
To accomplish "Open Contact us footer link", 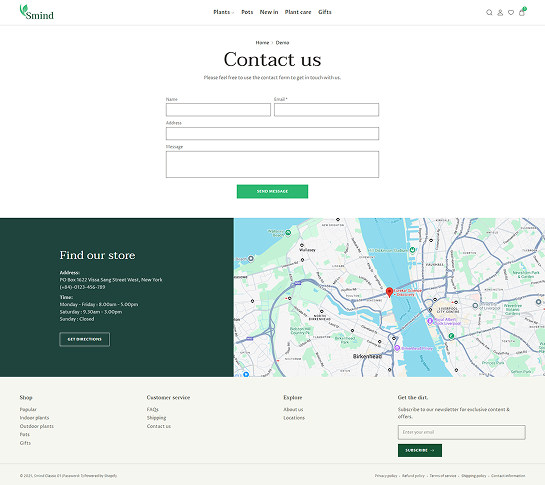I will coord(159,426).
